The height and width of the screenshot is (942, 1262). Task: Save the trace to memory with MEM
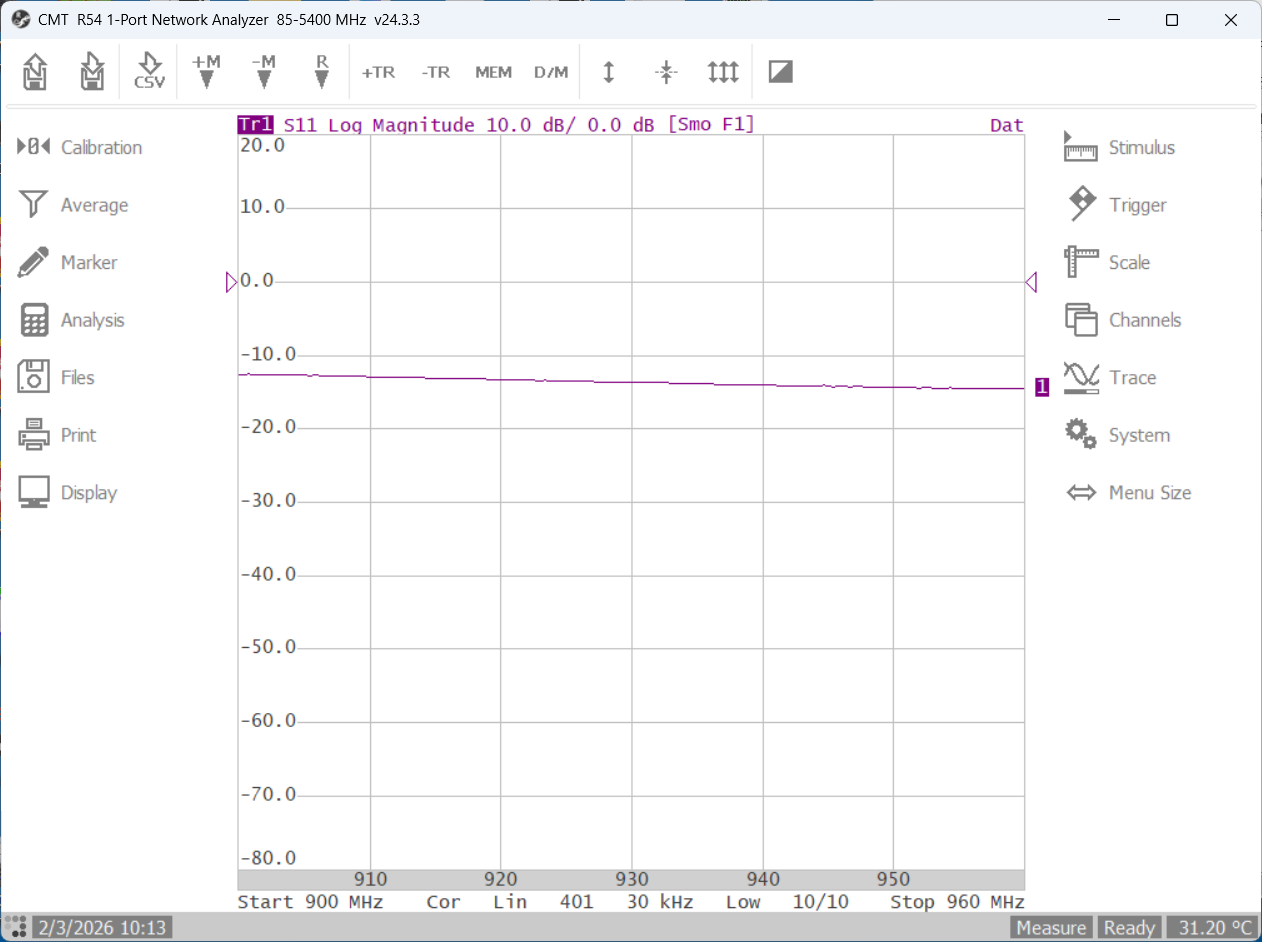pyautogui.click(x=493, y=72)
